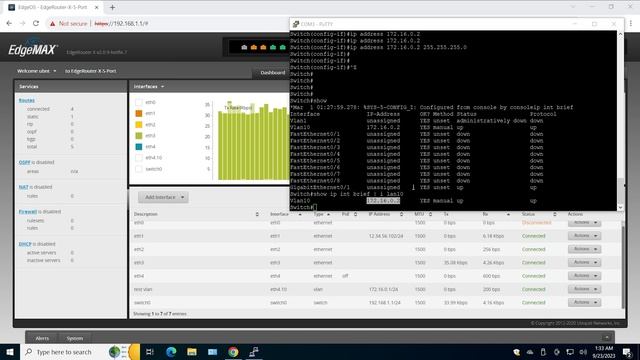
Task: Go back in the browser
Action: click(x=9, y=23)
